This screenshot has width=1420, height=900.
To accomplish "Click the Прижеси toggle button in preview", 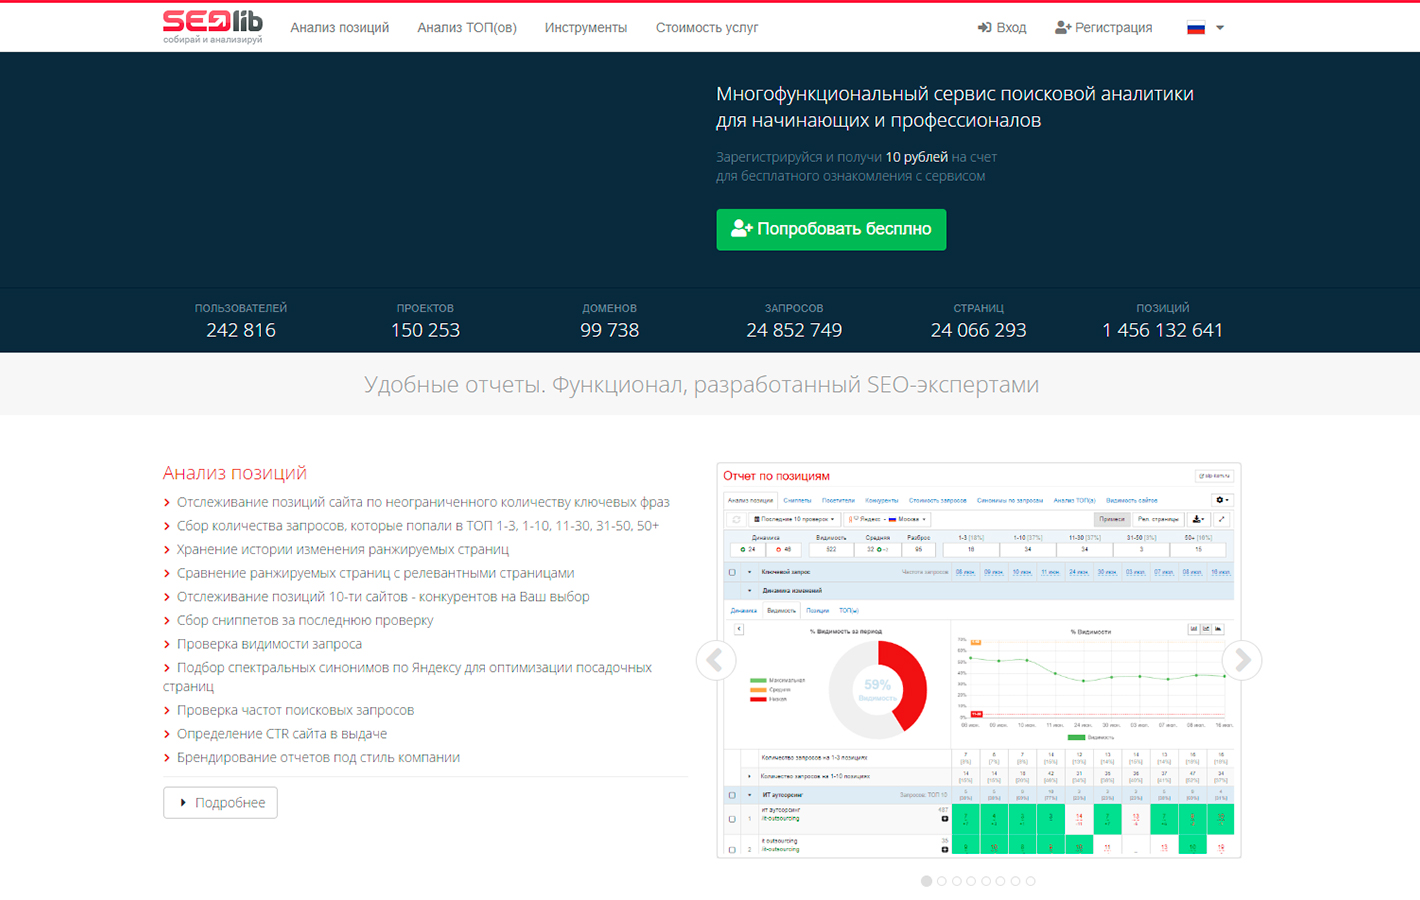I will tap(1112, 520).
